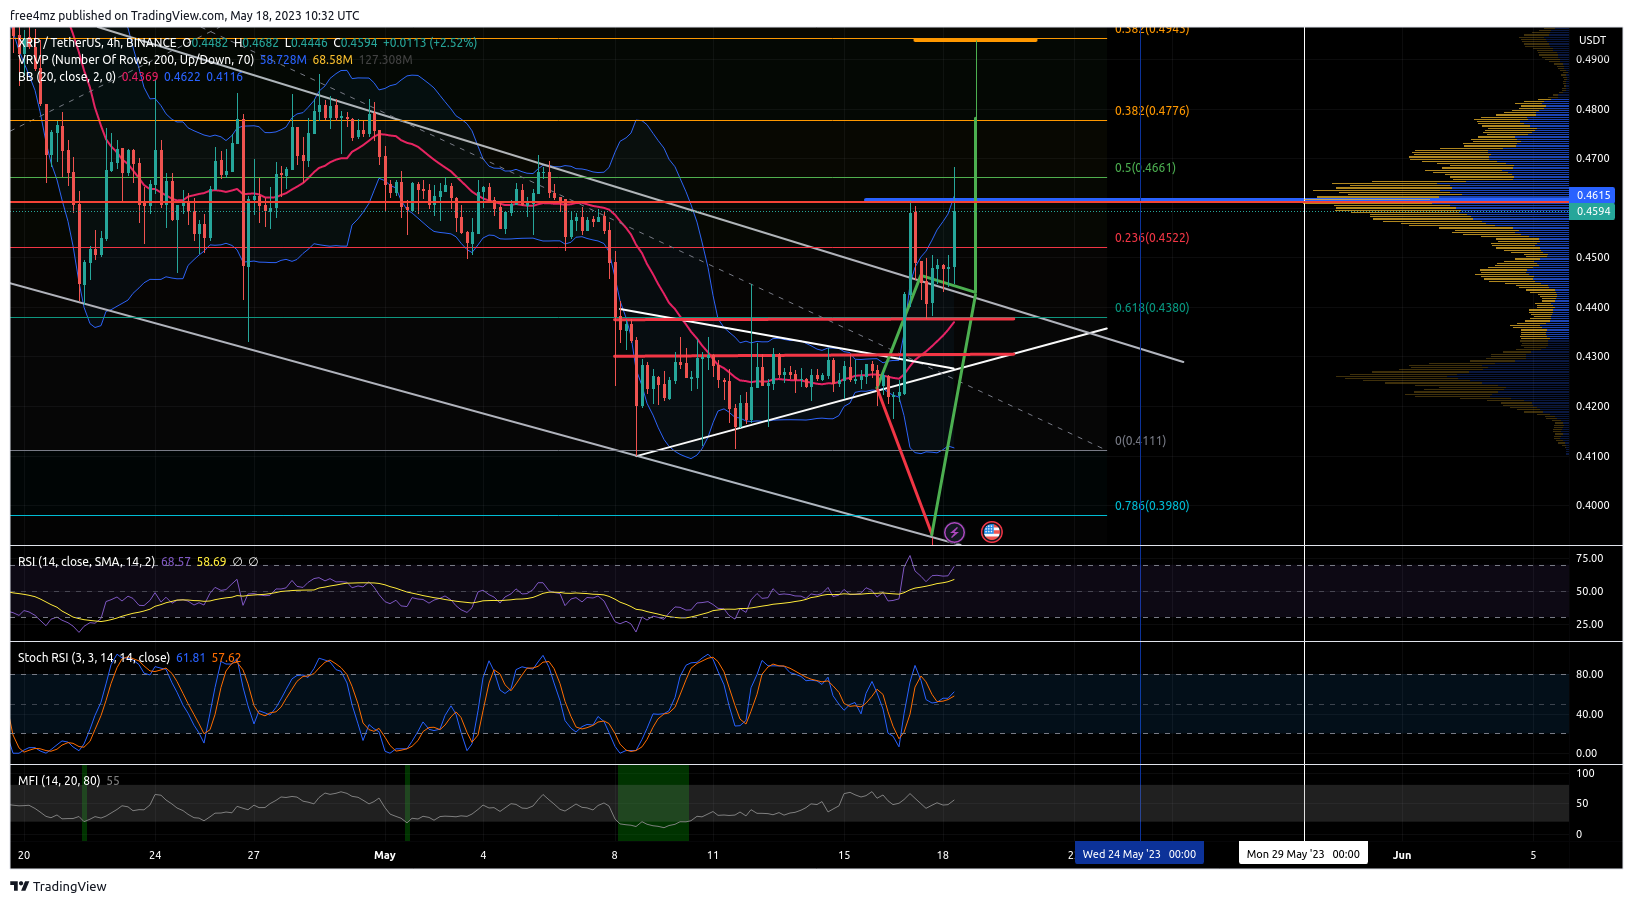Click the two null-value symbols after the RSI readings
Image resolution: width=1633 pixels, height=904 pixels.
(x=245, y=562)
